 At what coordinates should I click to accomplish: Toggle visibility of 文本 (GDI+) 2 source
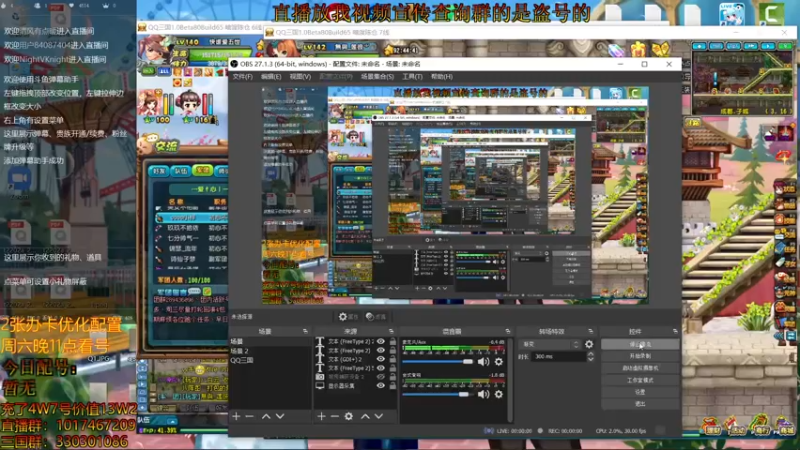[x=381, y=359]
